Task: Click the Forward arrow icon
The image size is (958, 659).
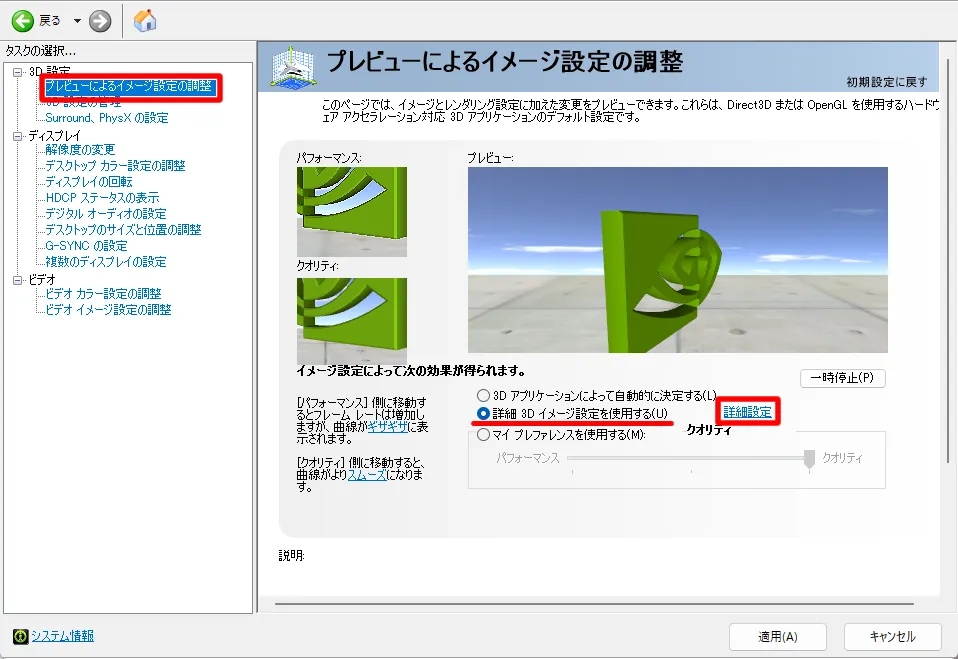Action: click(x=99, y=20)
